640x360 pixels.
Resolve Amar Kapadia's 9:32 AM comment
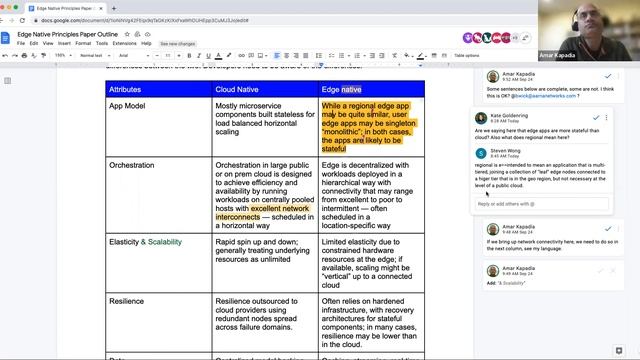[x=608, y=76]
